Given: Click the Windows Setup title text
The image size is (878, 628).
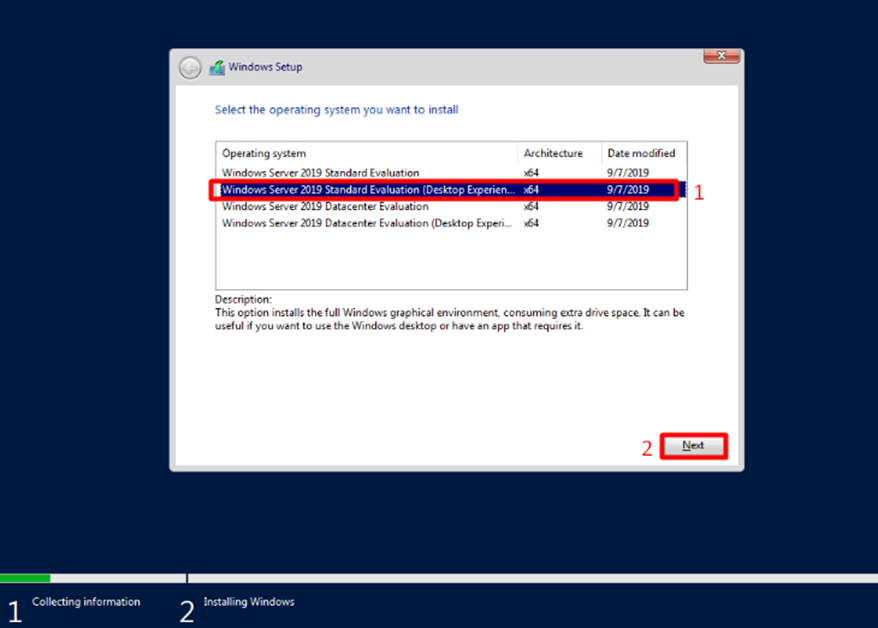Looking at the screenshot, I should 265,67.
